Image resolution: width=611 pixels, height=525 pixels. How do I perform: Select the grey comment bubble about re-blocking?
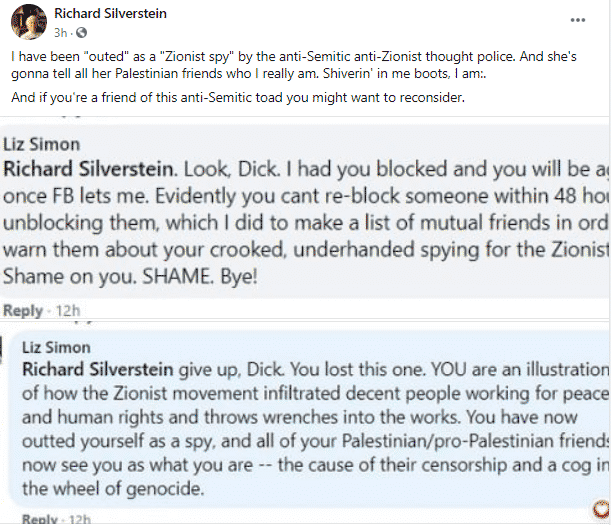click(x=306, y=212)
